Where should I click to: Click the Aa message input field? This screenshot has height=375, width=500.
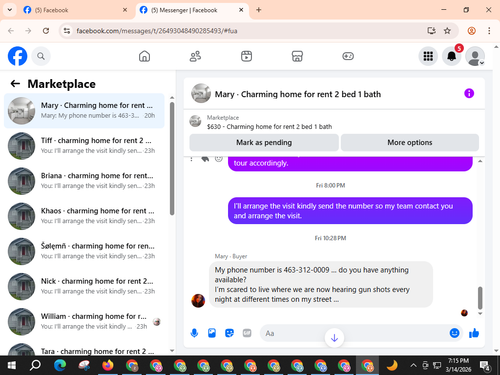tap(353, 333)
